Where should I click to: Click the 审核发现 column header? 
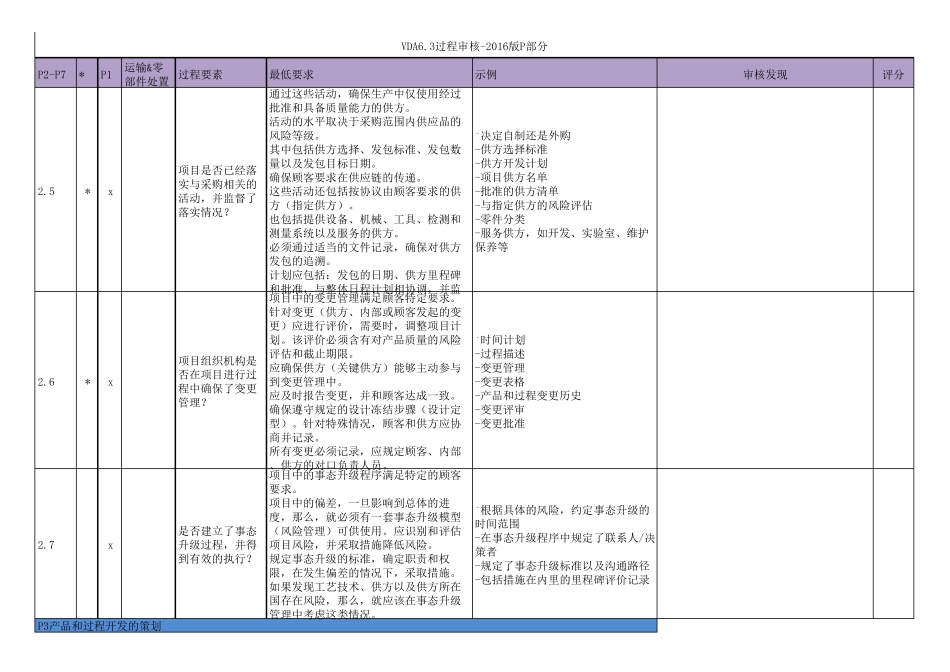[x=765, y=73]
